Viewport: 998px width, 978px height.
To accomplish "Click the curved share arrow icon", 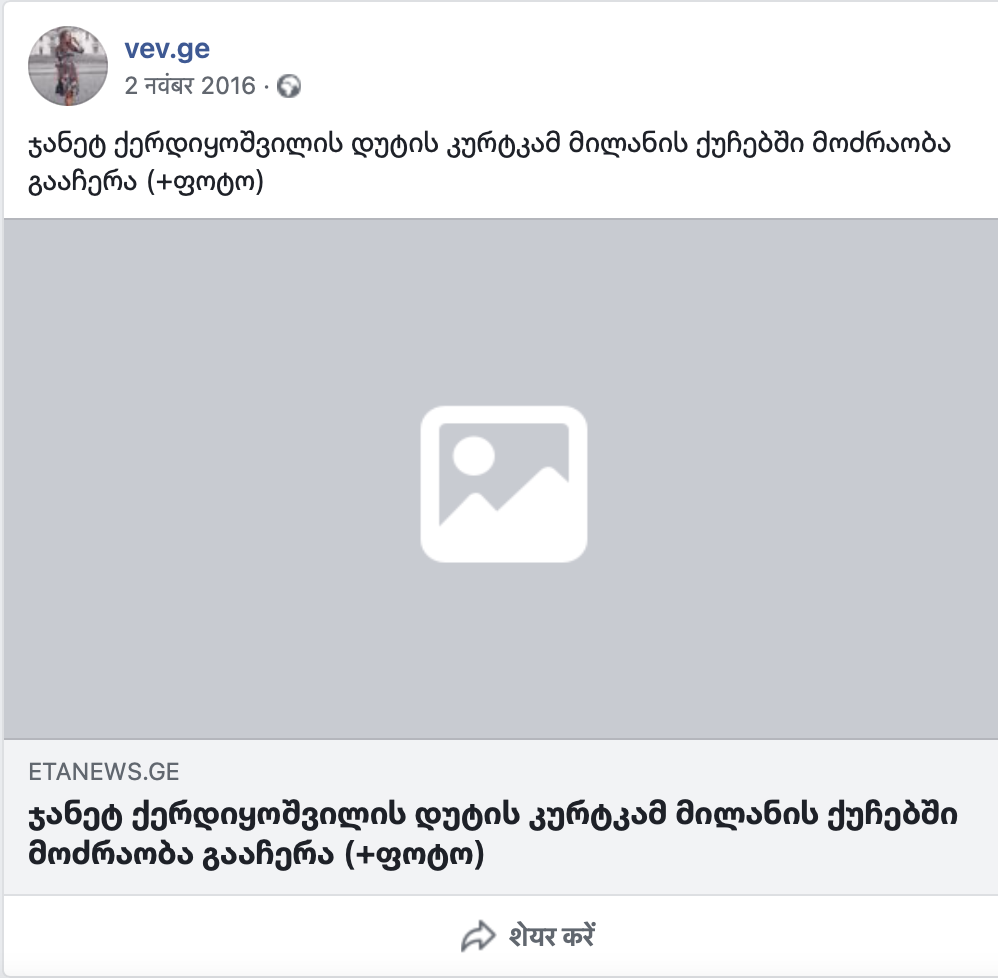I will pyautogui.click(x=478, y=936).
